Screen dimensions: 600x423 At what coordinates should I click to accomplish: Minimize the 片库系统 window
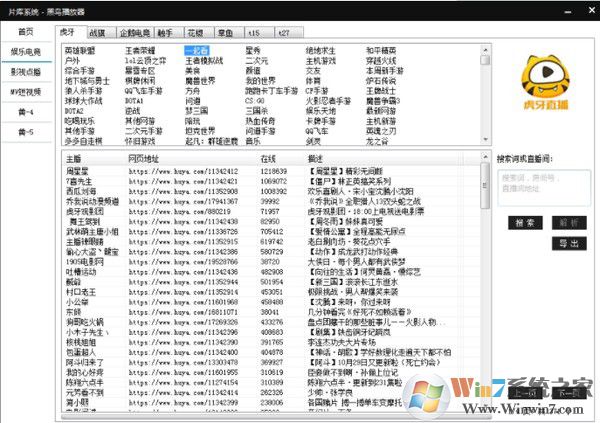(x=568, y=11)
